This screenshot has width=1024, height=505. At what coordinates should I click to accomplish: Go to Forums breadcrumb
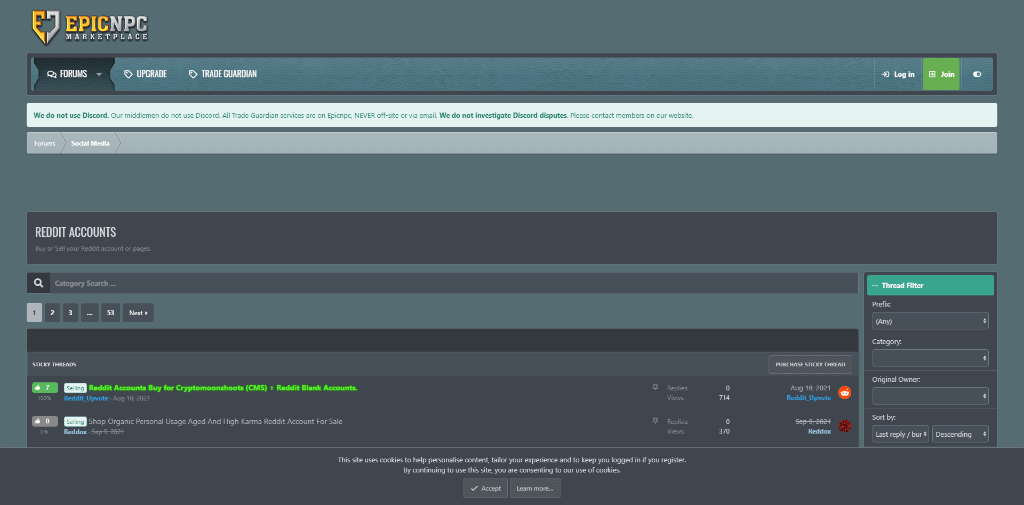[45, 143]
